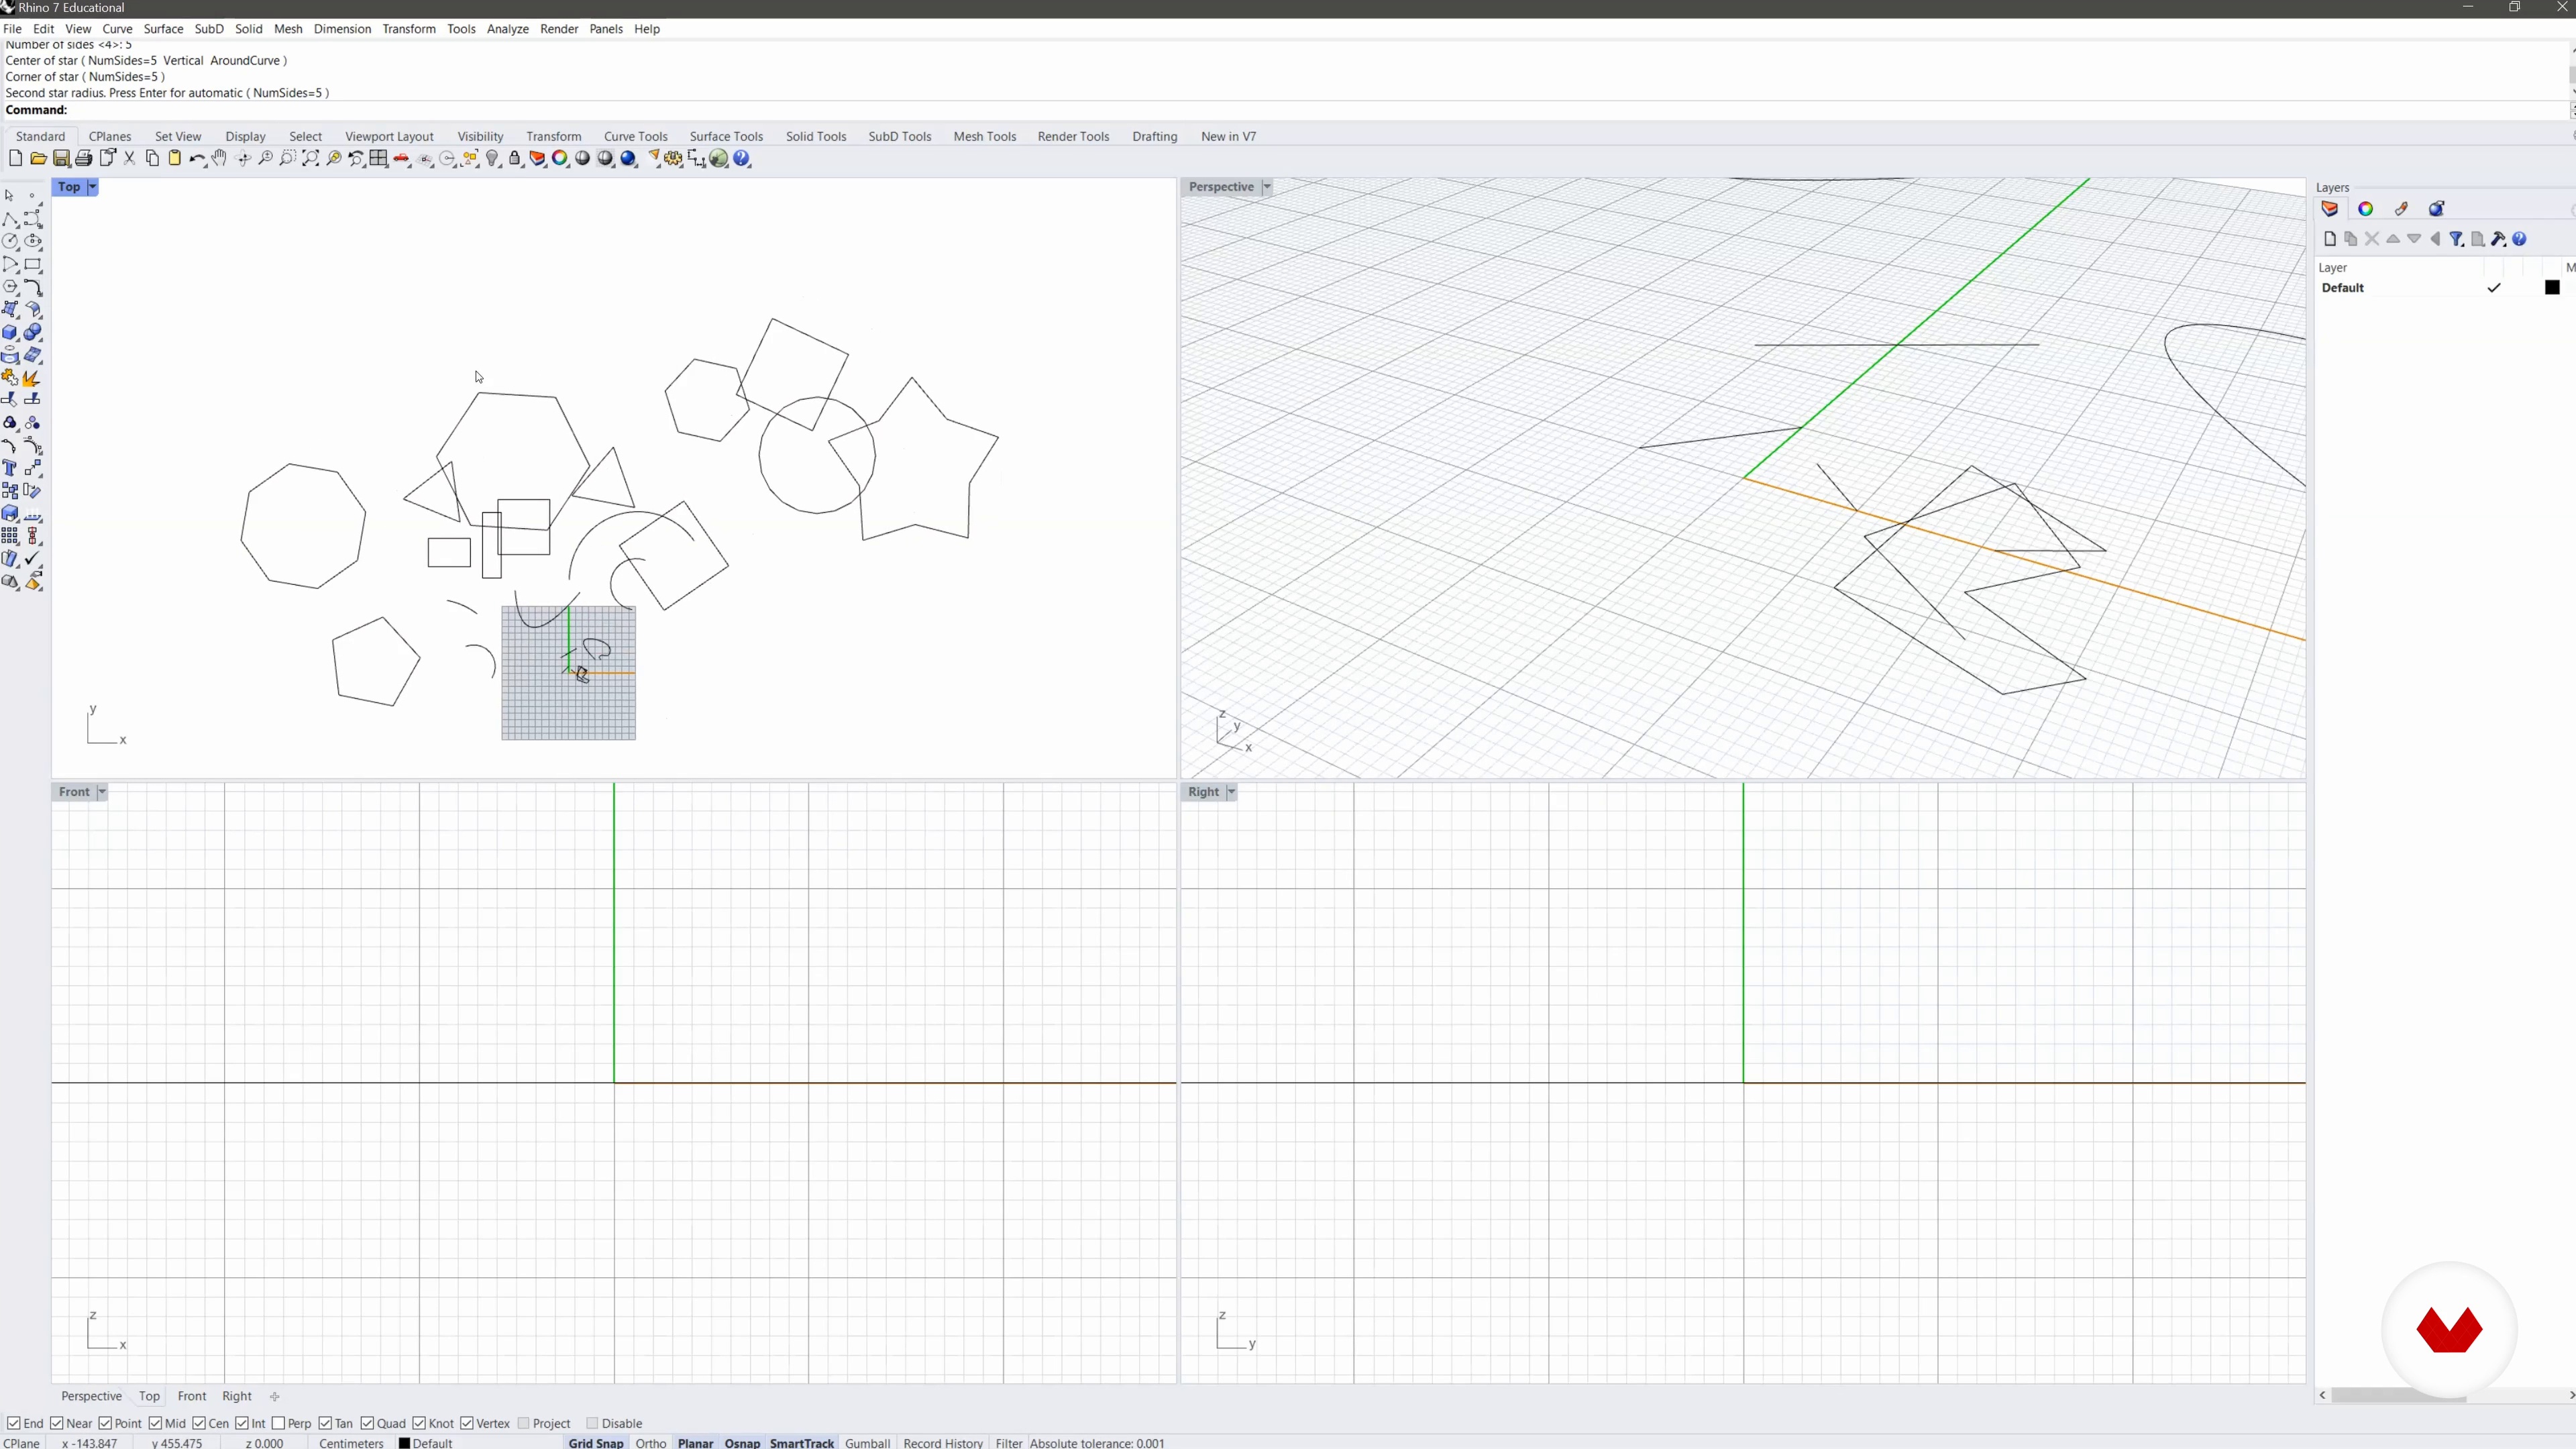
Task: Click the blue Render sphere icon
Action: tap(629, 158)
